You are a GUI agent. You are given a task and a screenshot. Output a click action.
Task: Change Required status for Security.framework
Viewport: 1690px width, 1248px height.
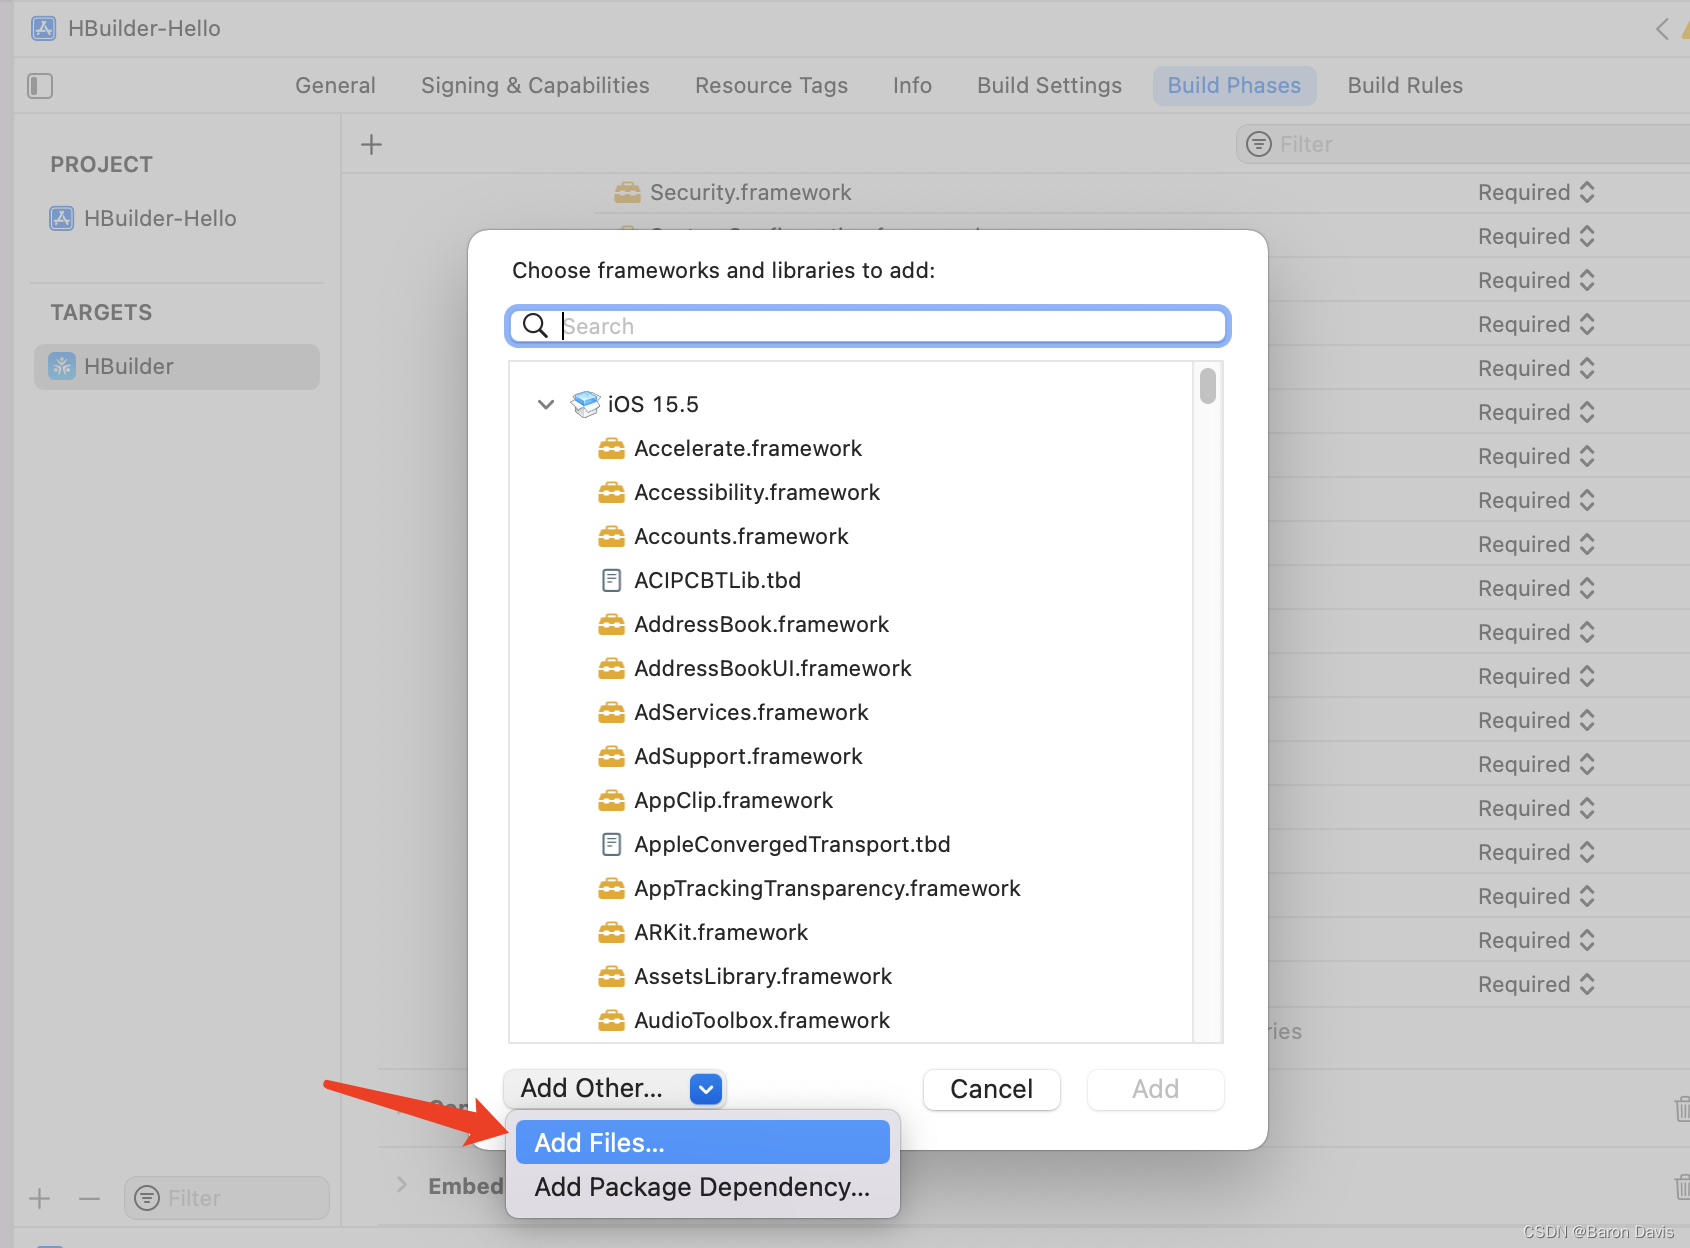coord(1537,192)
